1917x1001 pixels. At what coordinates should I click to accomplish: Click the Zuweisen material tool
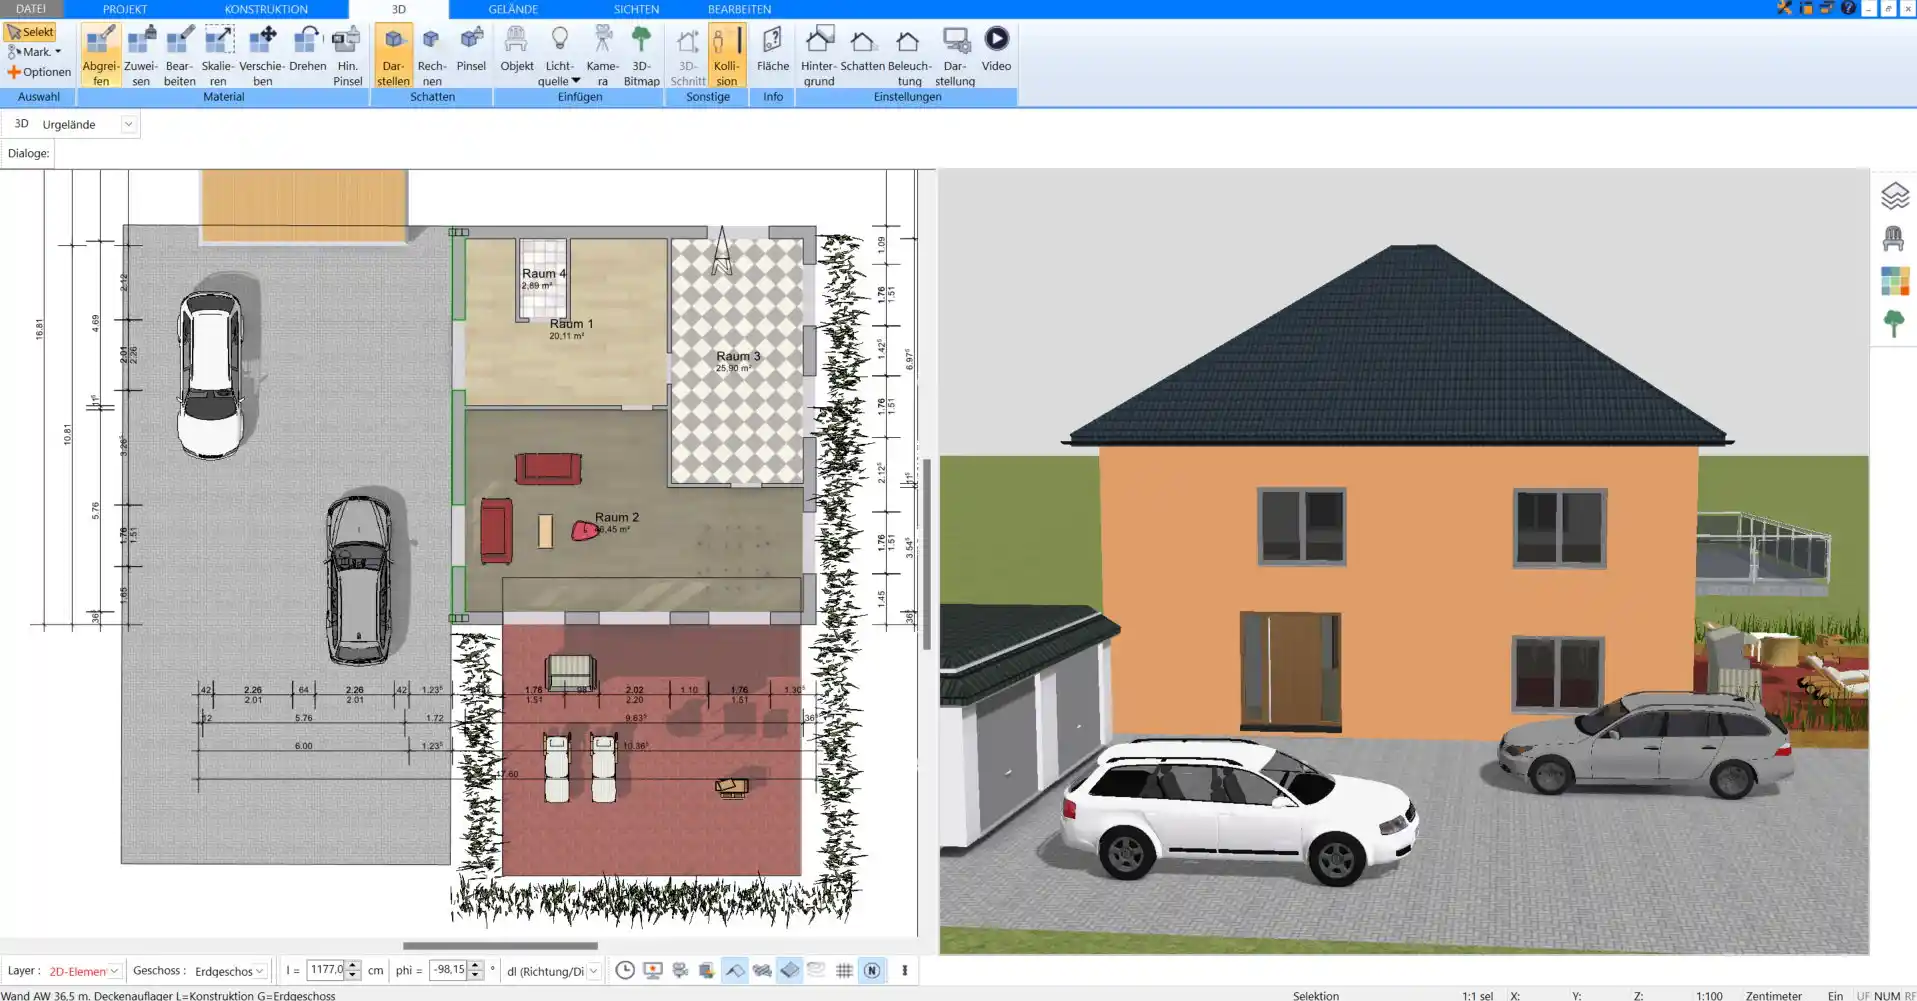pos(141,56)
